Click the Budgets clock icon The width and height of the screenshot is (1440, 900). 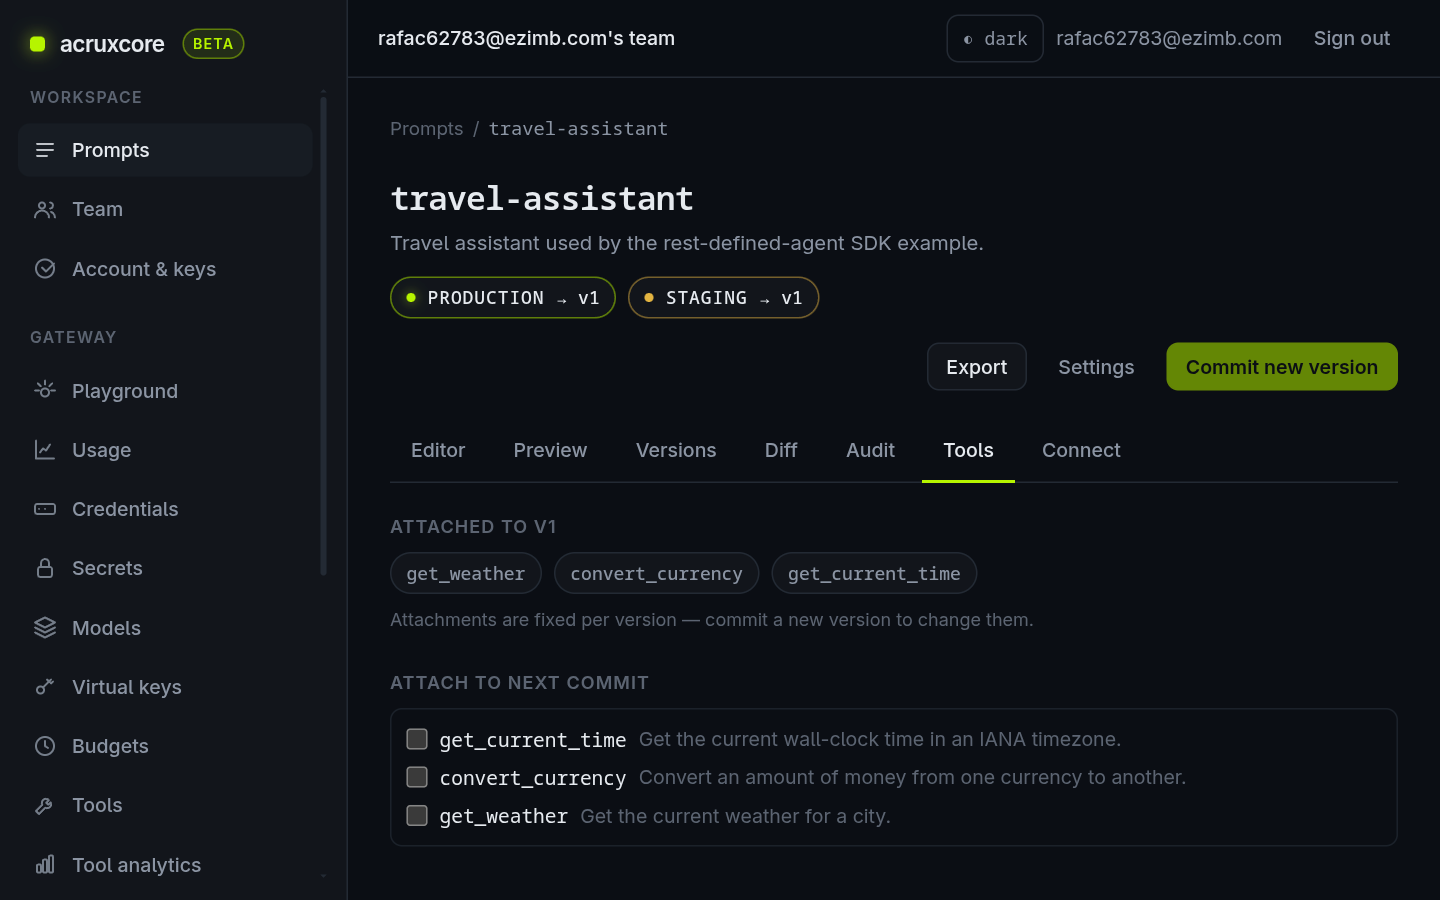pyautogui.click(x=45, y=746)
